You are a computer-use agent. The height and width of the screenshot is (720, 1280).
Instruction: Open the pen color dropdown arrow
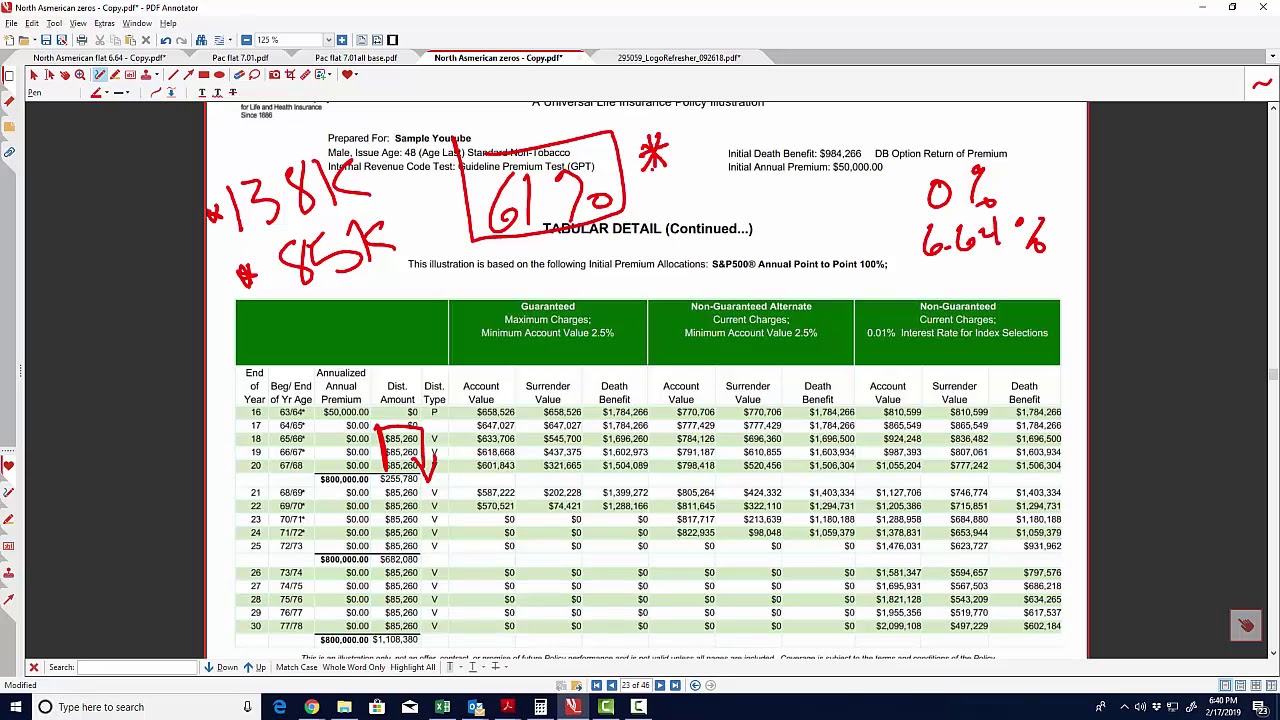tap(107, 93)
